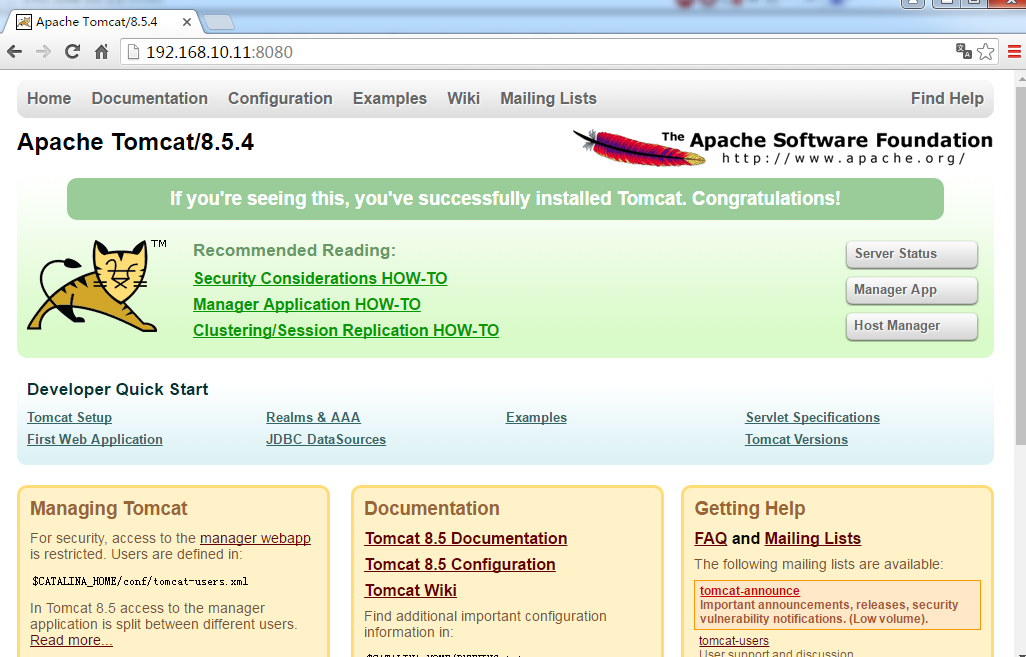Close the Apache Tomcat/8.5.4 tab

186,22
